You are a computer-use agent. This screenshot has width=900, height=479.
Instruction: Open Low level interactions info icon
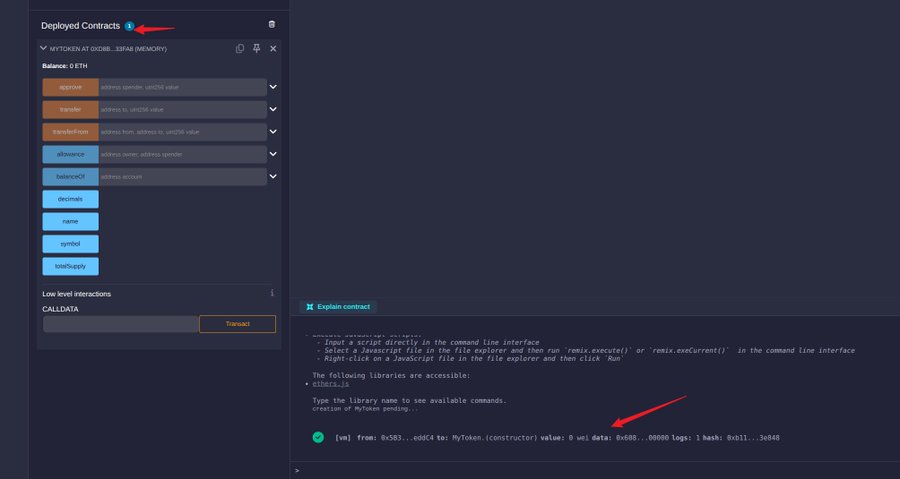tap(272, 293)
